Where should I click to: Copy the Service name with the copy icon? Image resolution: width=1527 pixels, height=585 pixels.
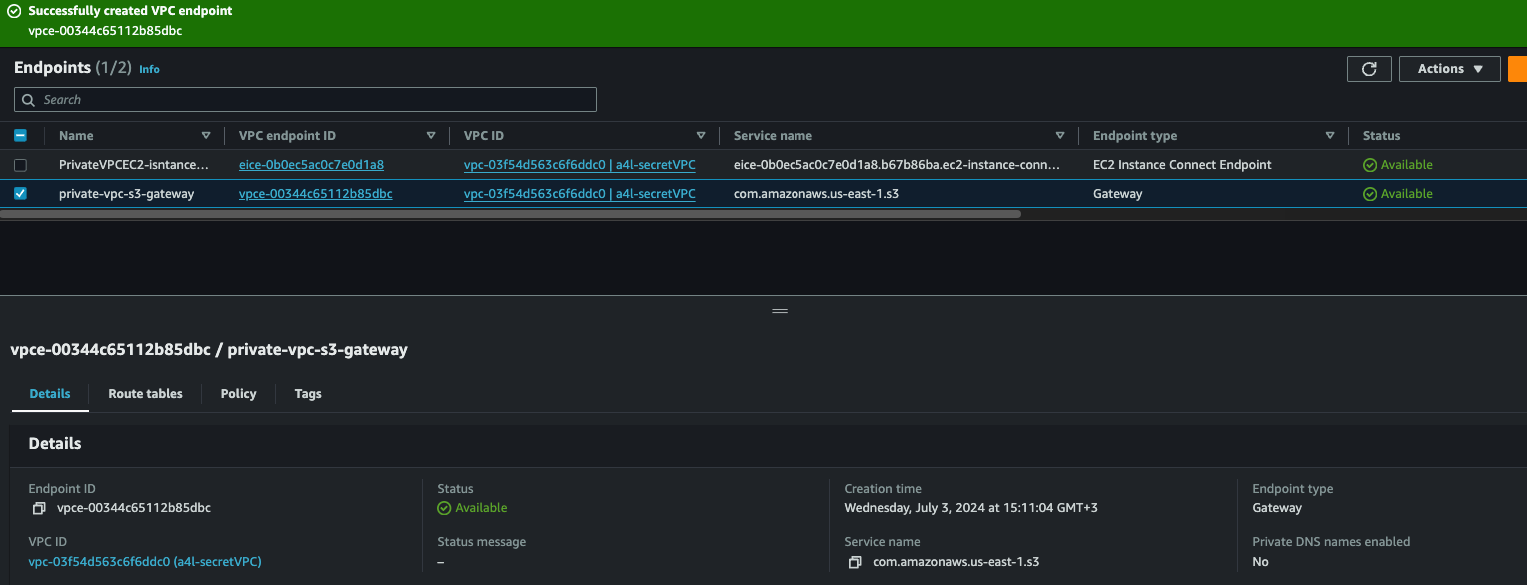click(855, 562)
